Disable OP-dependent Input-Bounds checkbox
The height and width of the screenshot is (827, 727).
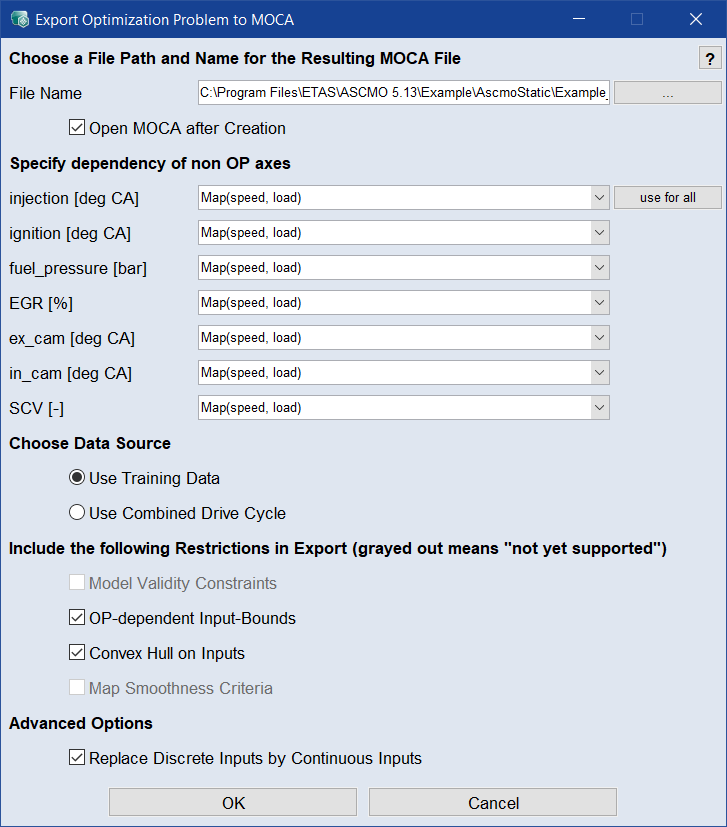77,618
